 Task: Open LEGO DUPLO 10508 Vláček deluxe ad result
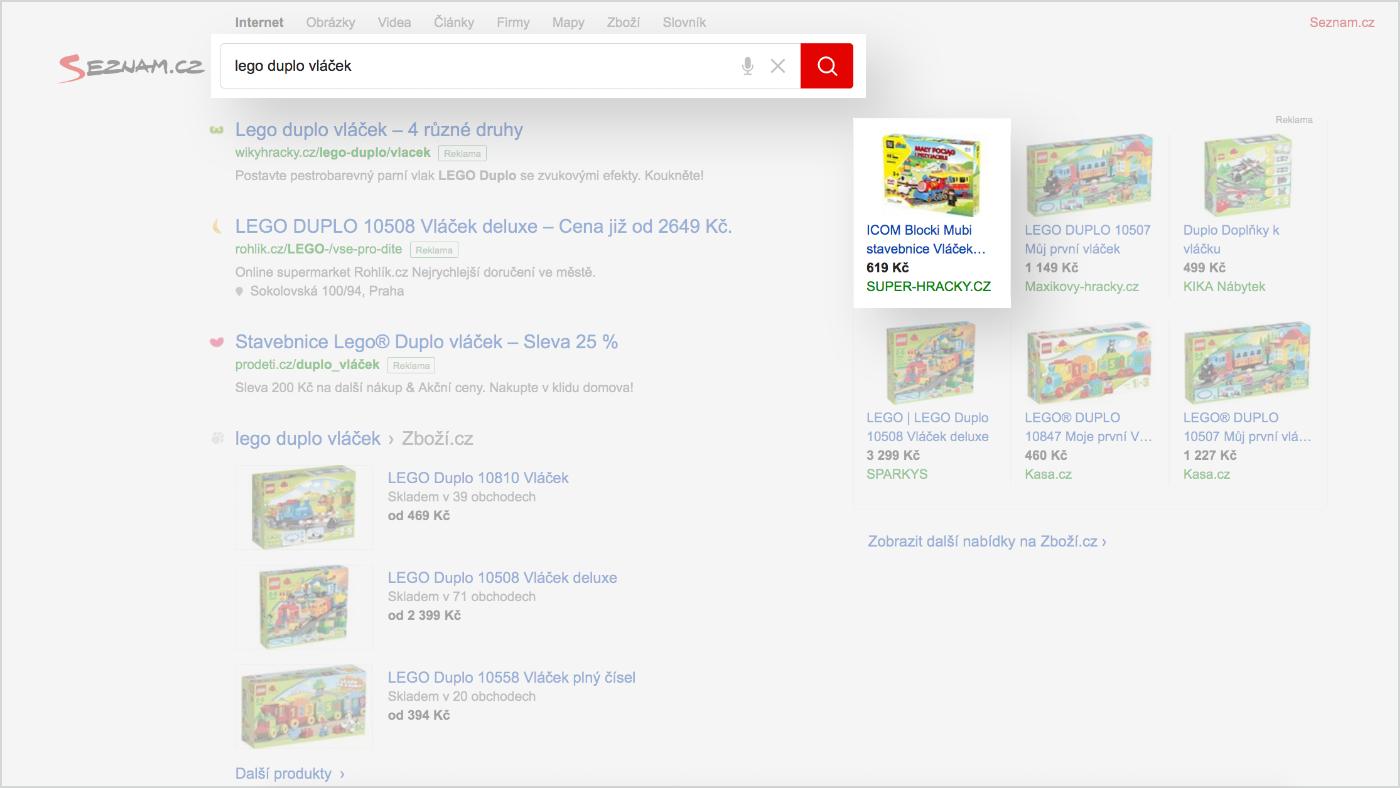484,226
